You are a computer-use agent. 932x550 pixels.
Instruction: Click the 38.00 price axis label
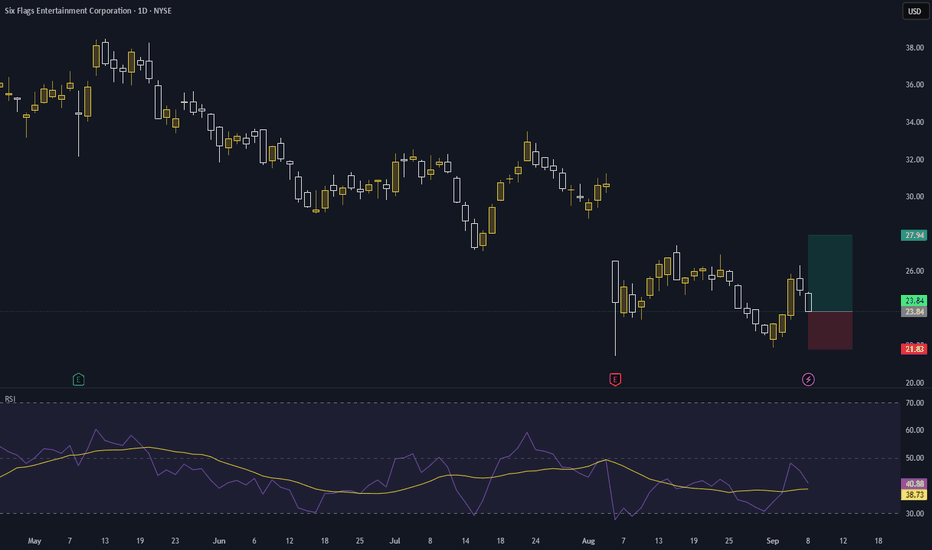[x=914, y=48]
